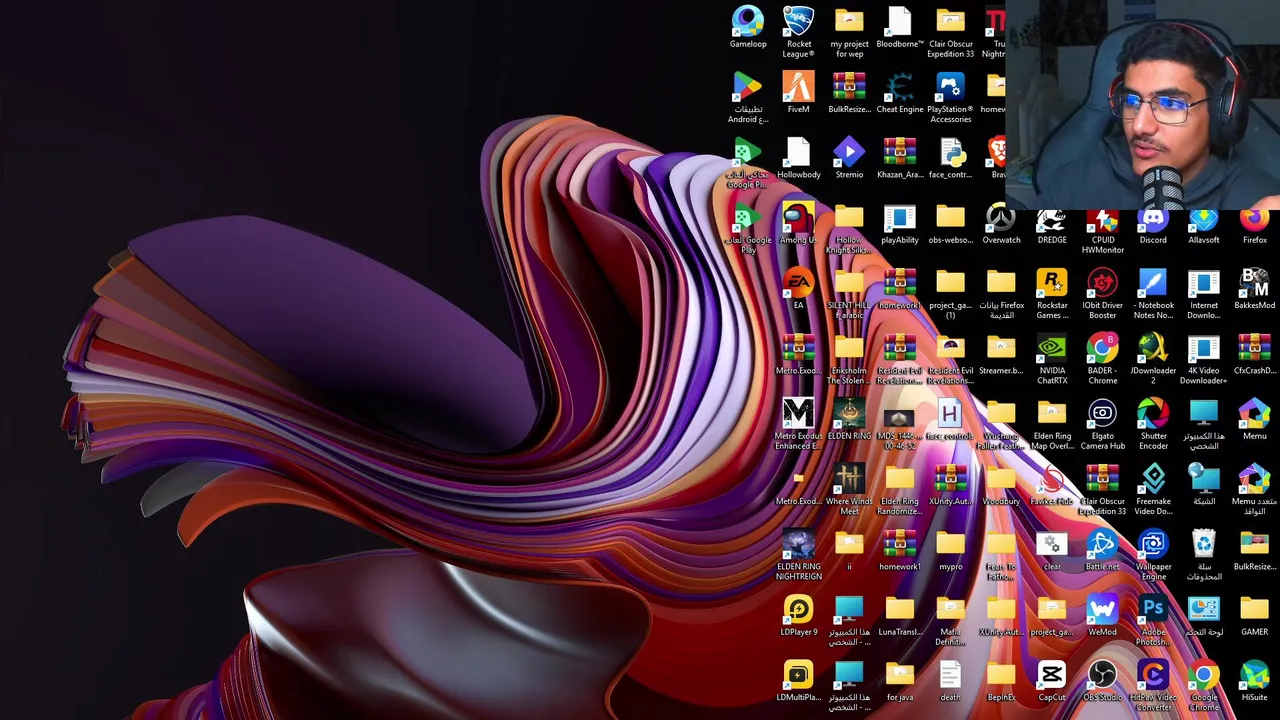This screenshot has height=720, width=1280.
Task: Select the Elden Ring Randomizer folder
Action: coord(900,490)
